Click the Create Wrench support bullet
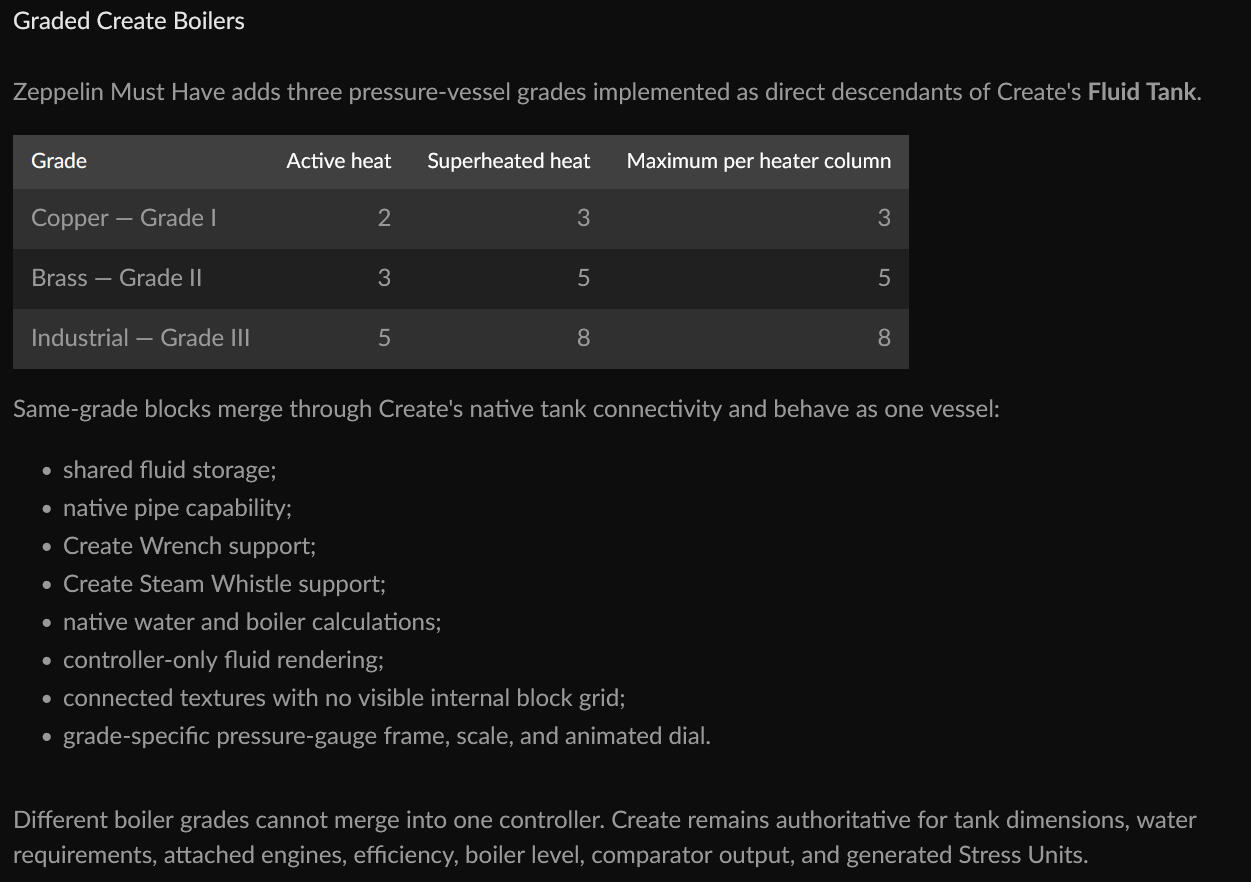The image size is (1251, 882). click(x=189, y=546)
